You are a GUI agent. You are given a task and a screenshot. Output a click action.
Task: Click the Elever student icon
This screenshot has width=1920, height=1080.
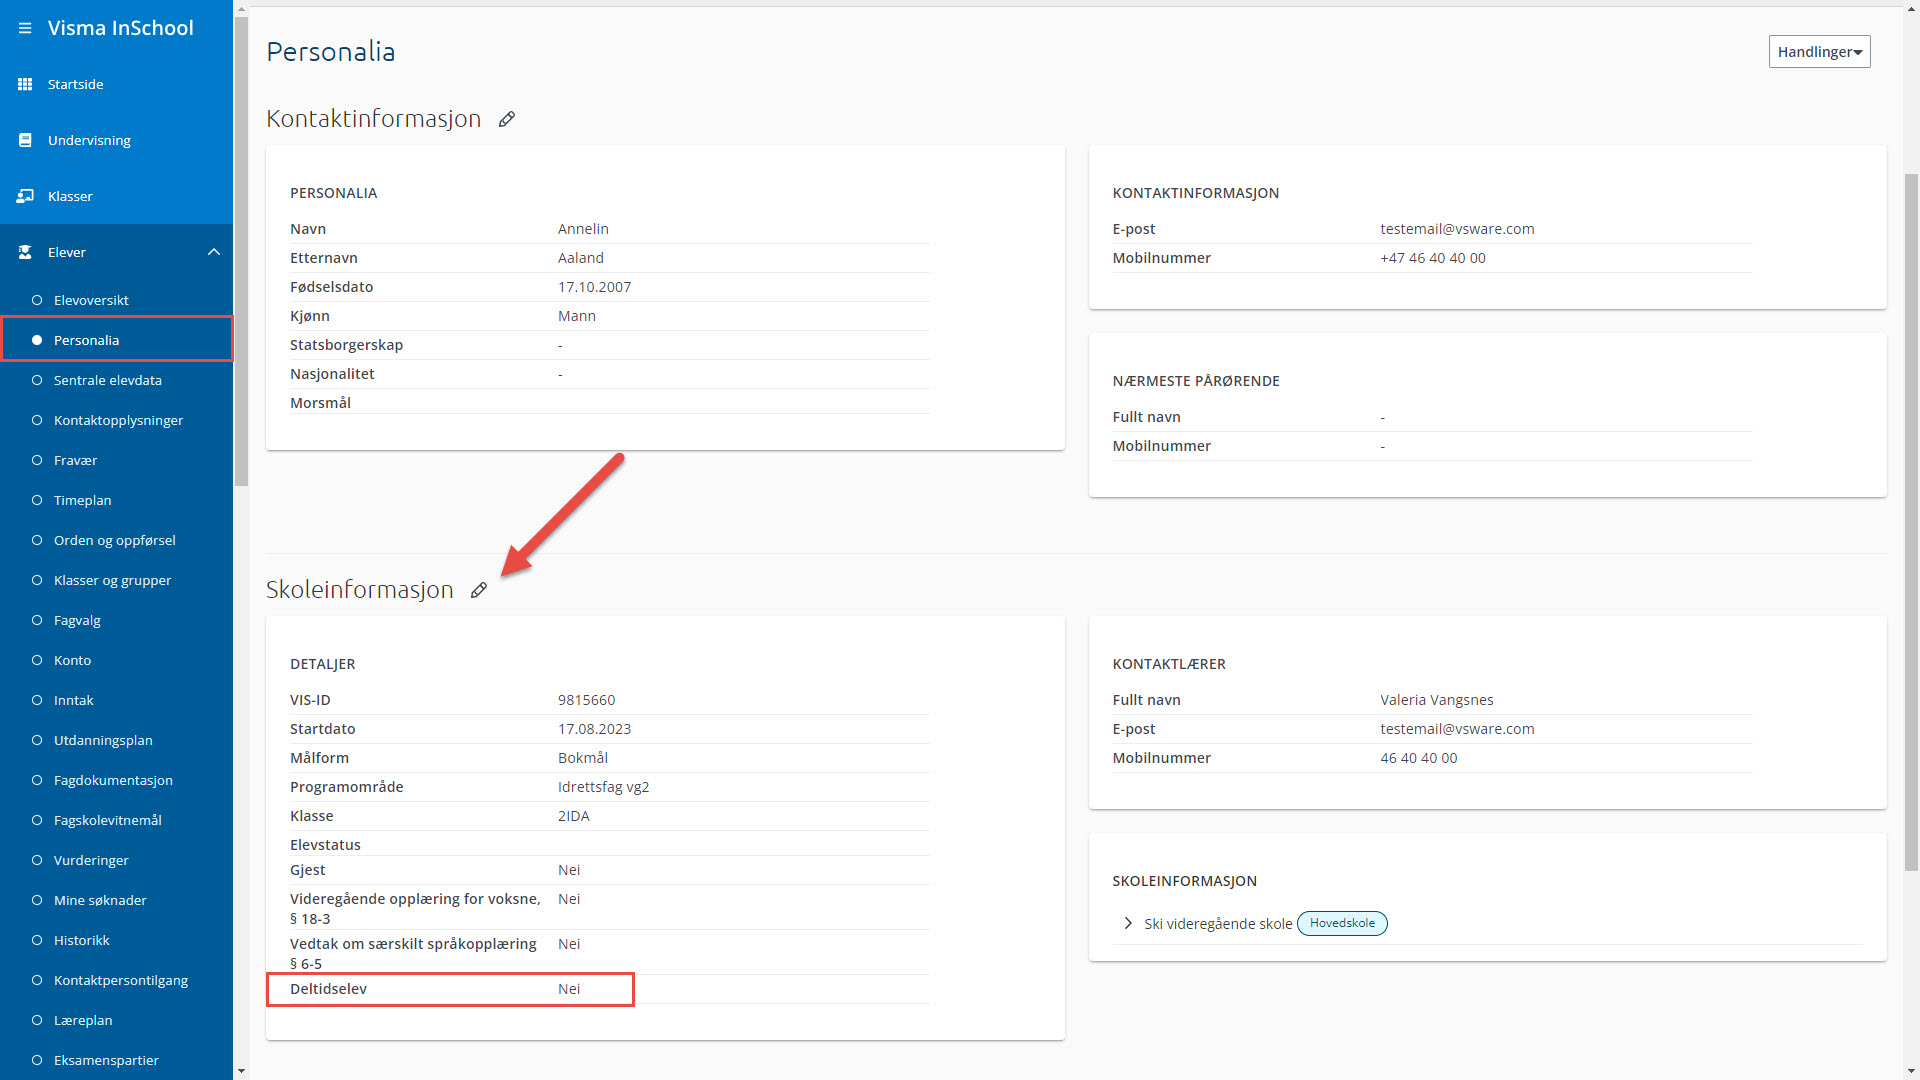(25, 252)
